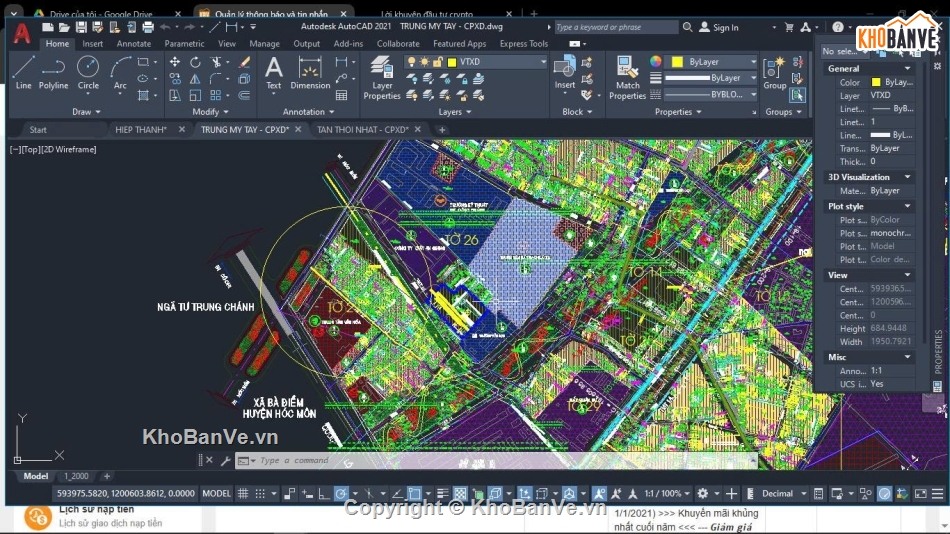
Task: Select the Dimension tool
Action: tap(310, 73)
